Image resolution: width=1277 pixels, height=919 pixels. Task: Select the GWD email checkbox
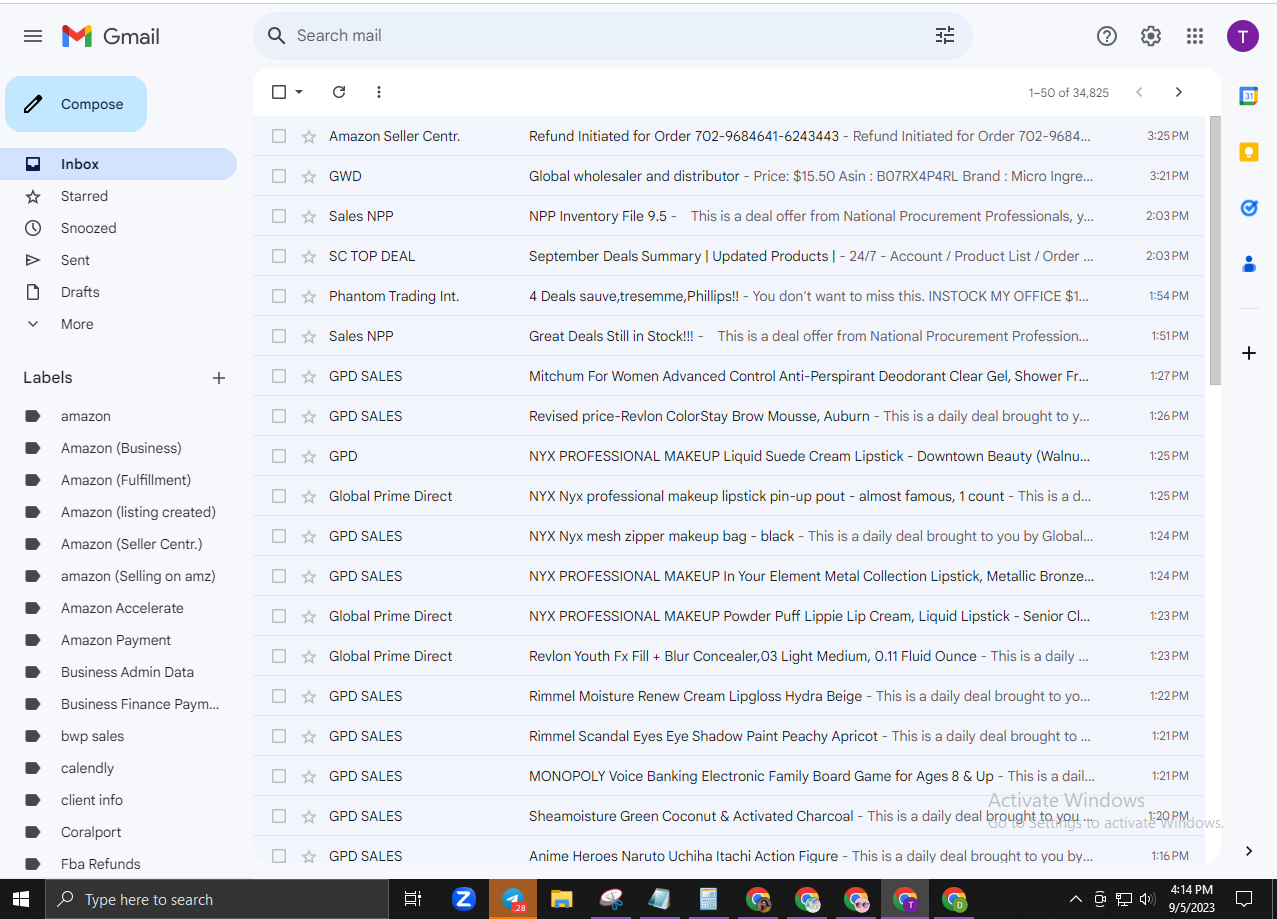click(279, 176)
